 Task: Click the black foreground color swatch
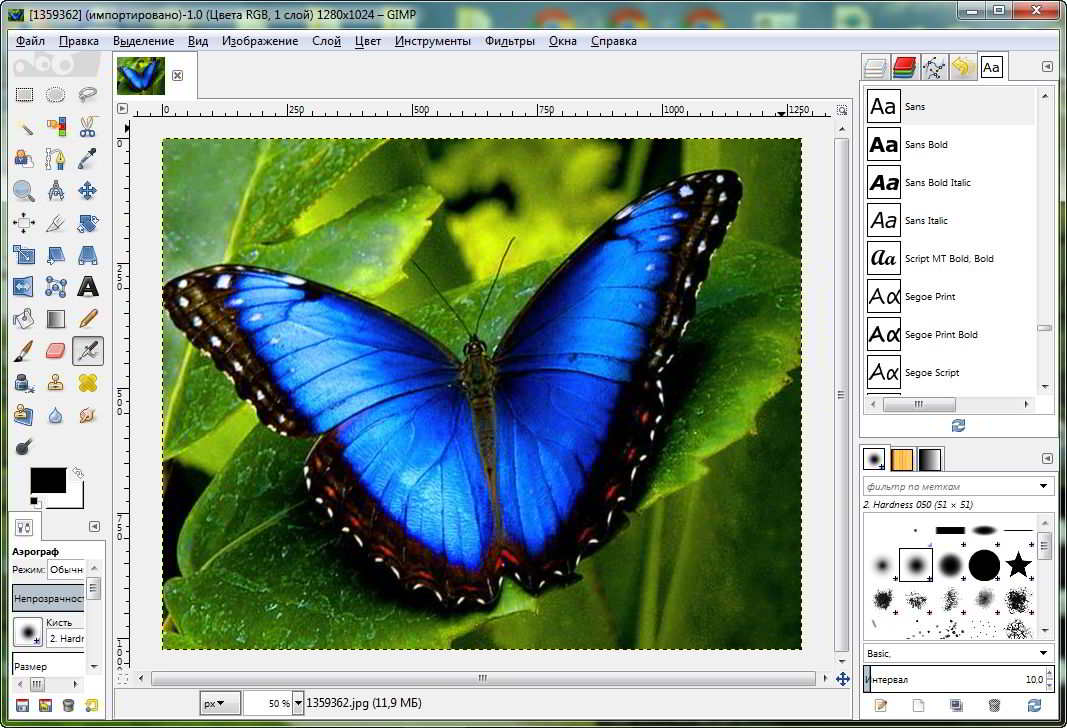tap(47, 480)
